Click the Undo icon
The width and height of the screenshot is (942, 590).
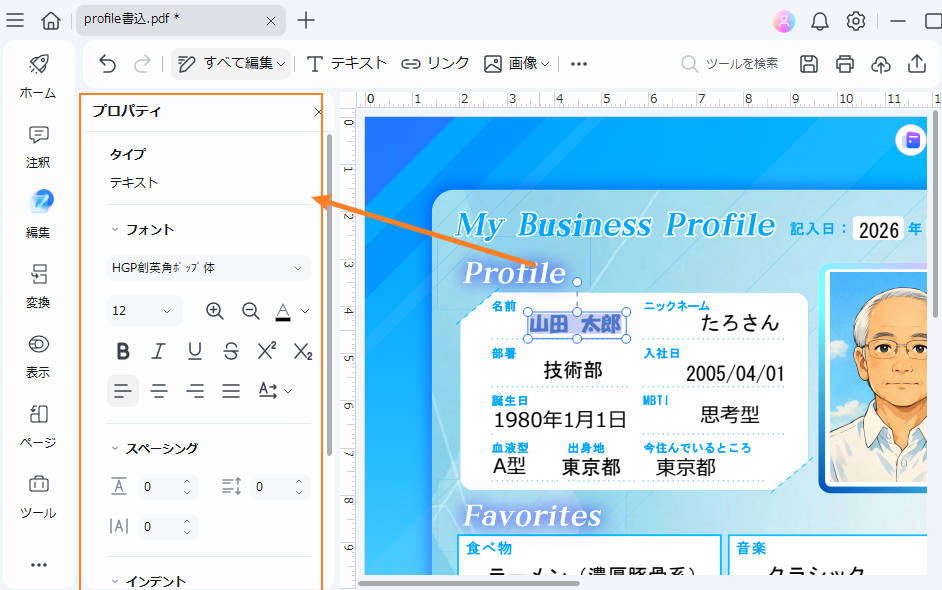[108, 62]
